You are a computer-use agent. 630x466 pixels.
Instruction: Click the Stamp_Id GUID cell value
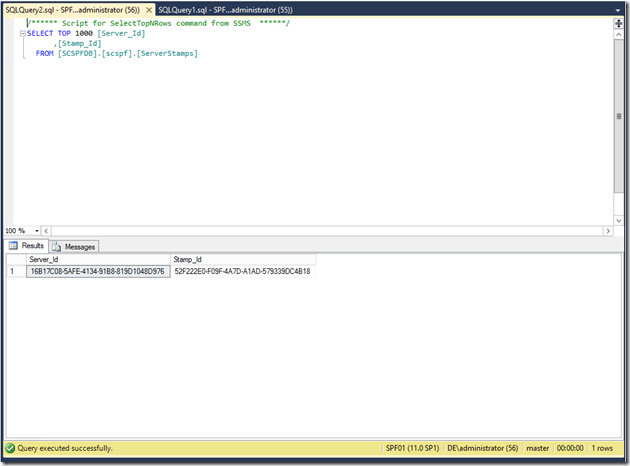pyautogui.click(x=242, y=271)
